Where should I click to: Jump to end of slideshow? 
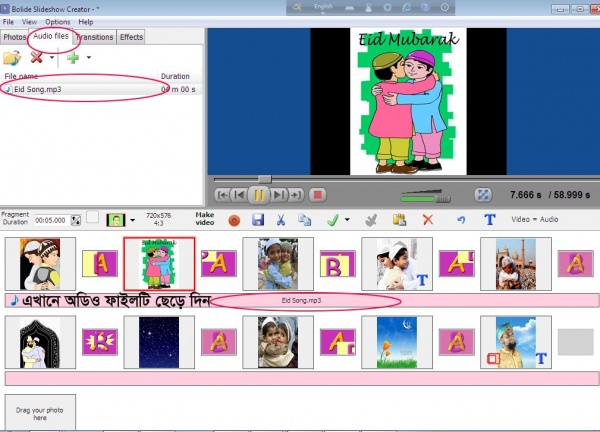[295, 195]
